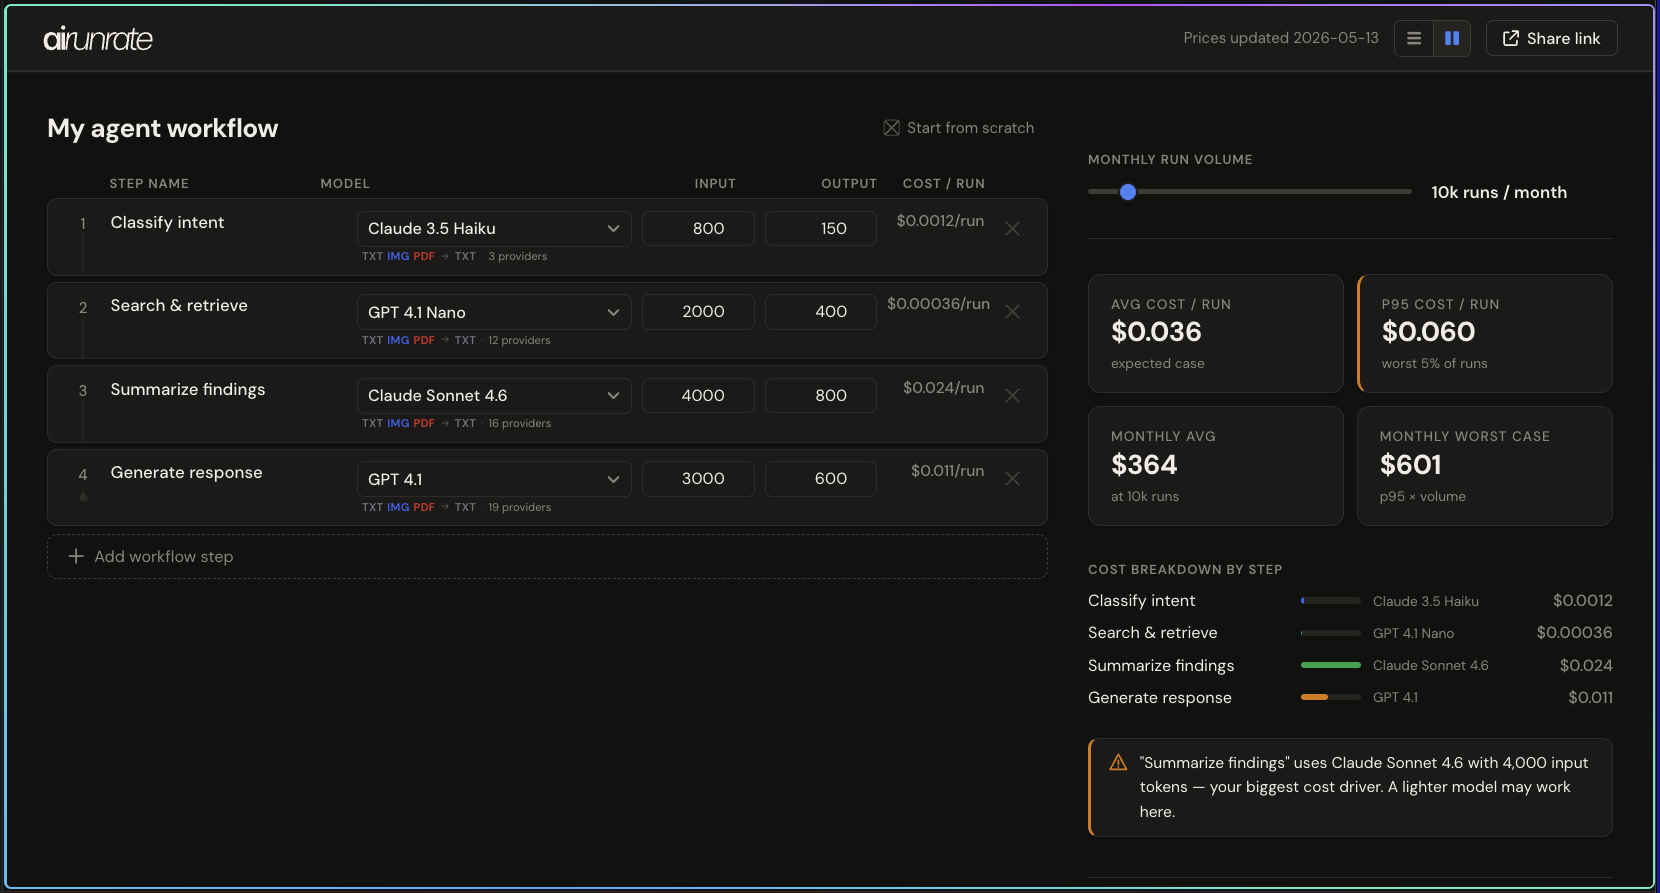The height and width of the screenshot is (893, 1660).
Task: Click $0.00036 in the cost breakdown
Action: point(1574,633)
